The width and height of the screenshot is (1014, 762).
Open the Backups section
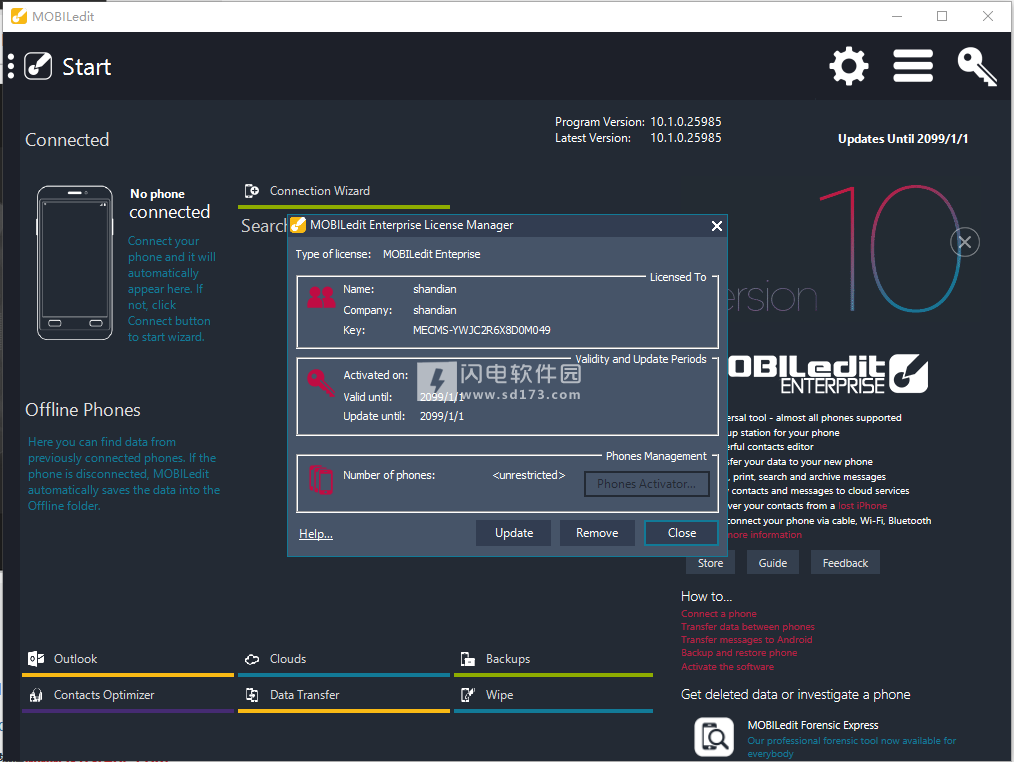(x=553, y=660)
